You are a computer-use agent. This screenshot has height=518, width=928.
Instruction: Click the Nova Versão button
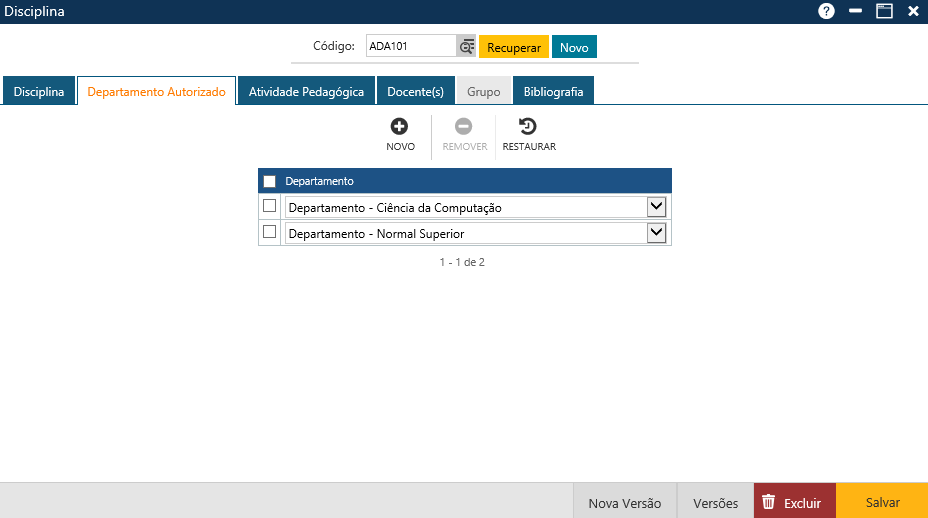[624, 503]
